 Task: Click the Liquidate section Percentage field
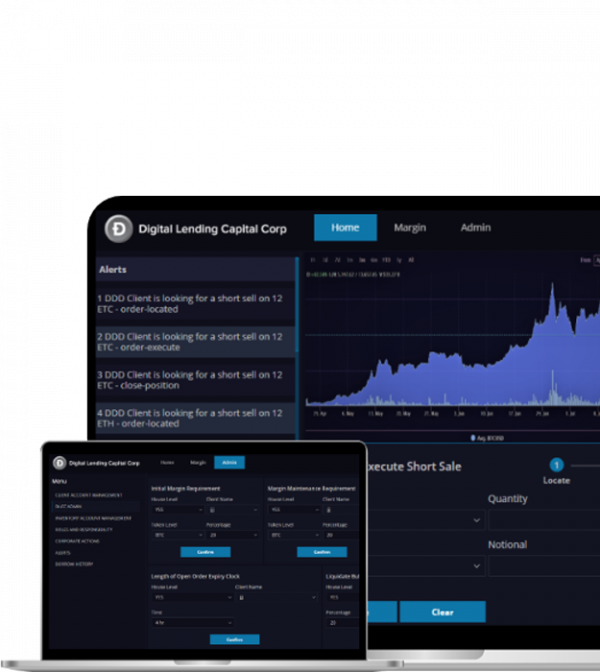343,623
